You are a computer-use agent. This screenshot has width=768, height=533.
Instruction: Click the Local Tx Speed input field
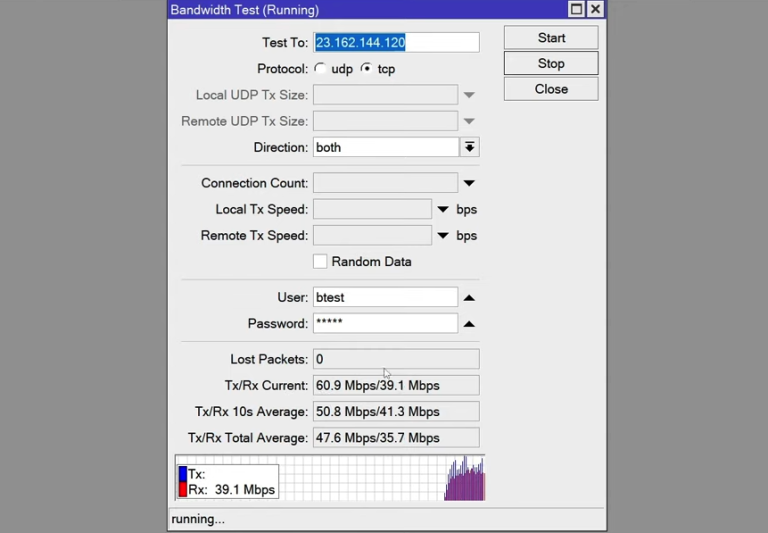tap(373, 210)
